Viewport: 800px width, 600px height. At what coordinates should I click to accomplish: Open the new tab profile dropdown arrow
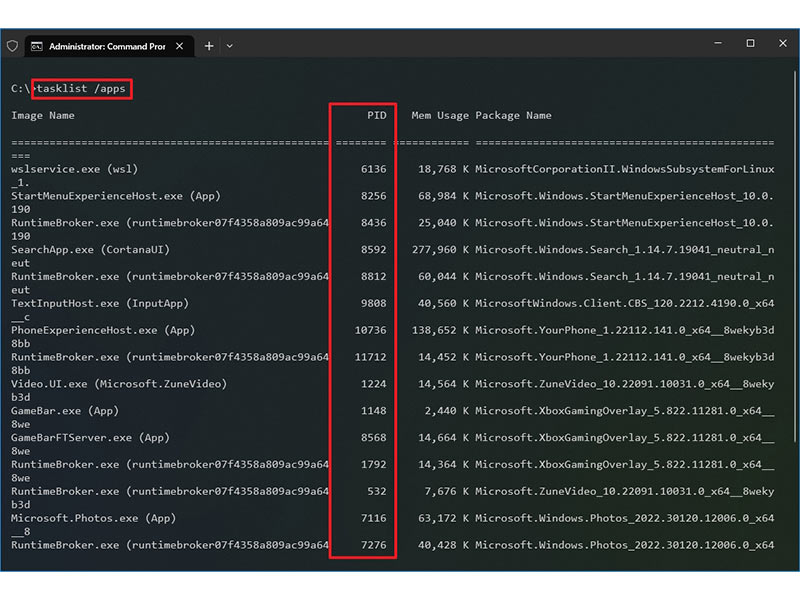click(230, 46)
